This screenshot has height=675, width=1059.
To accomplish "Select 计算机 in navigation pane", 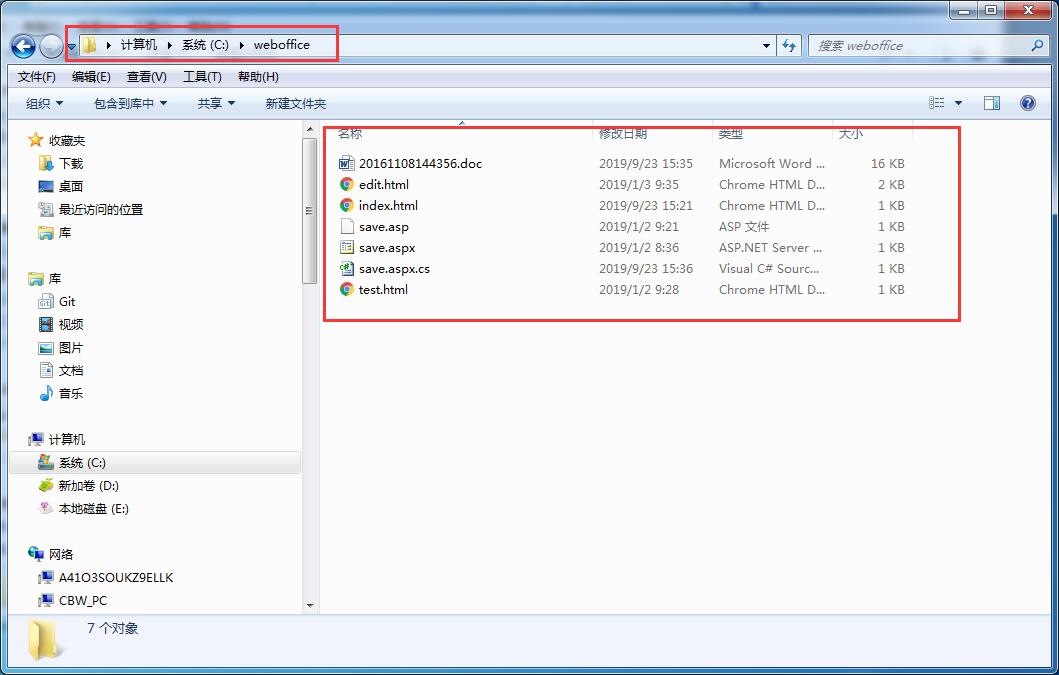I will tap(67, 439).
